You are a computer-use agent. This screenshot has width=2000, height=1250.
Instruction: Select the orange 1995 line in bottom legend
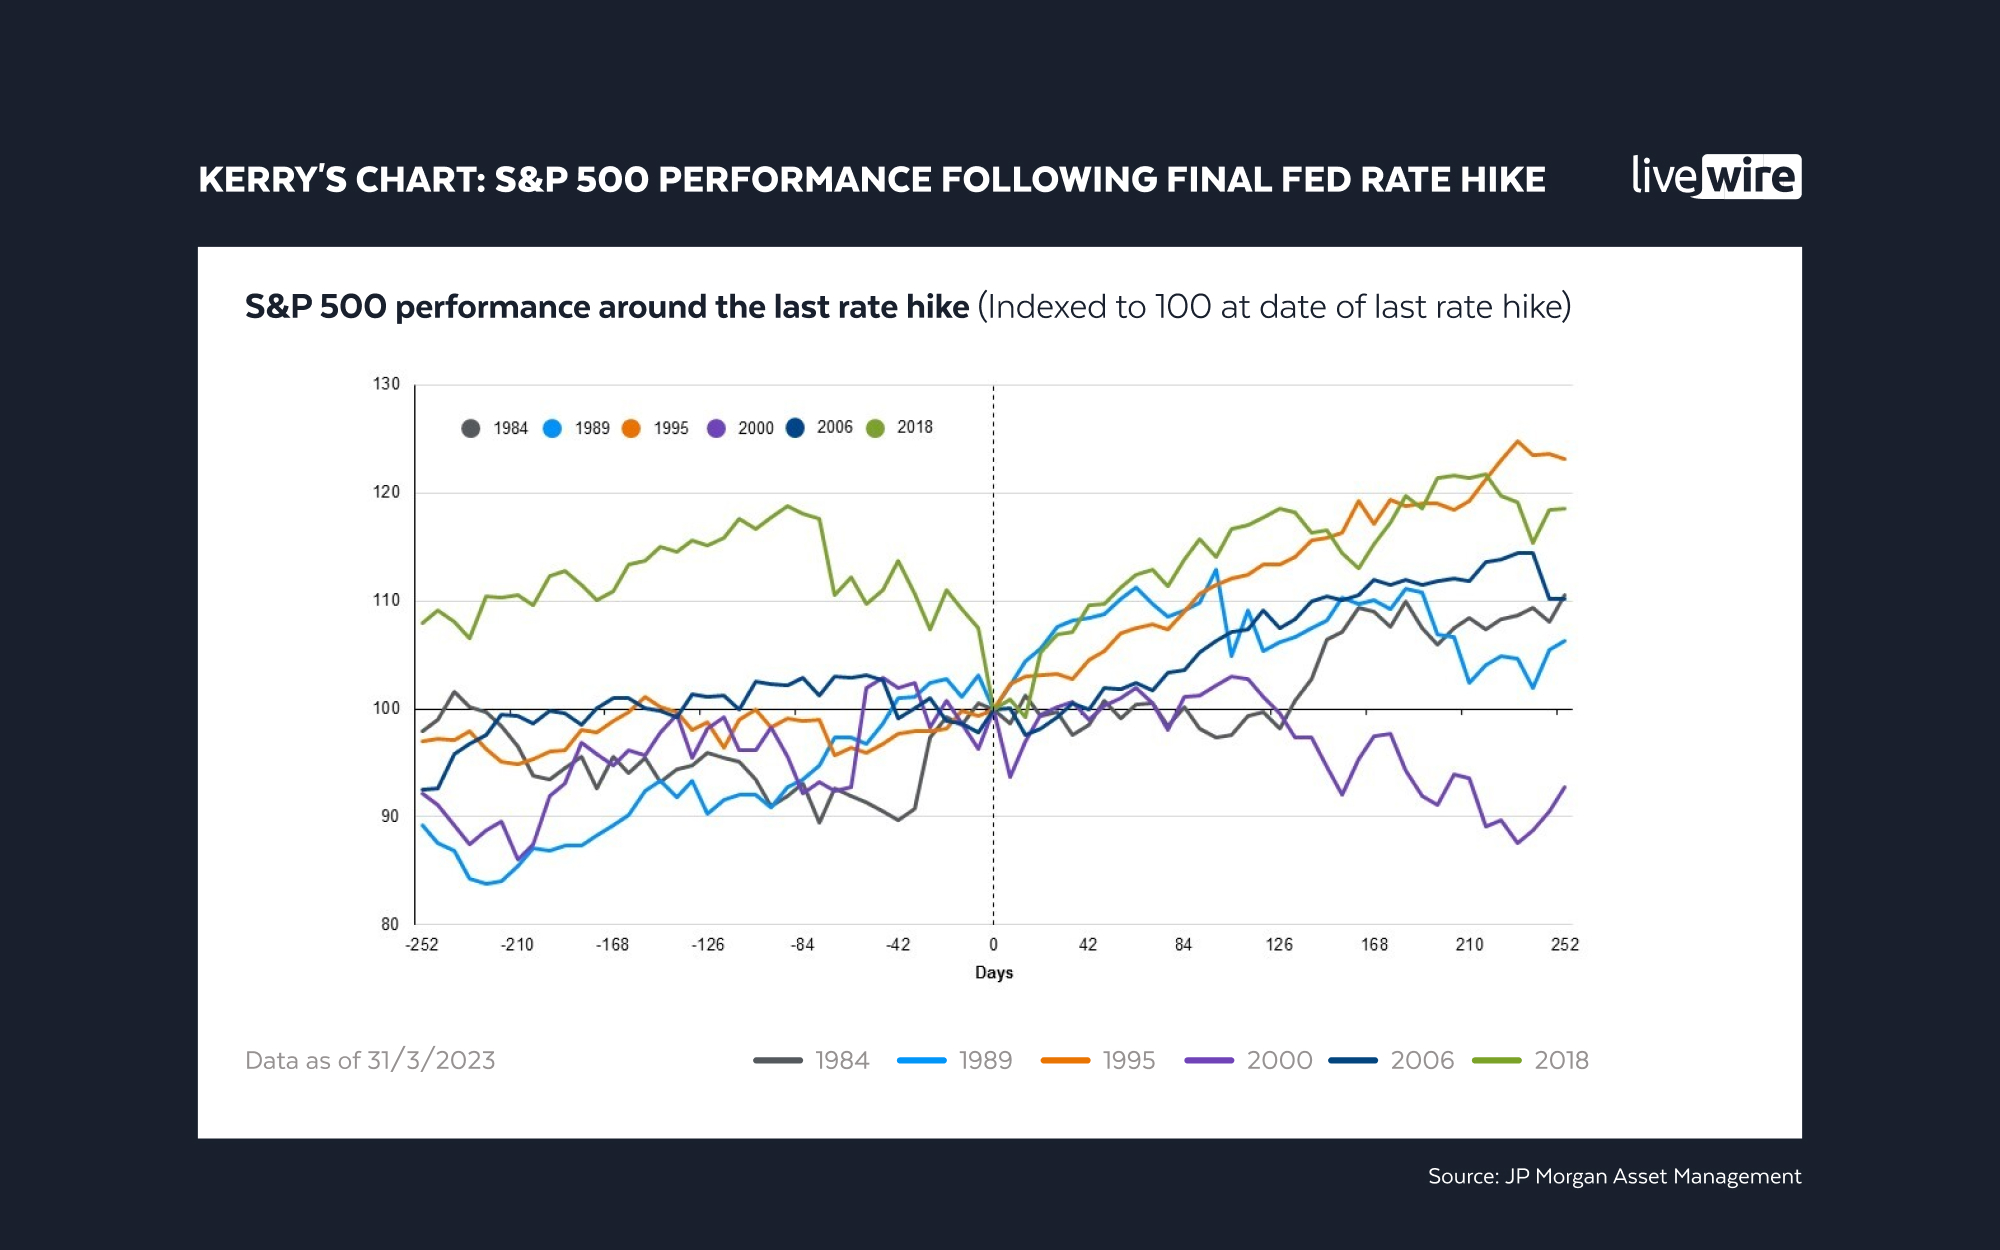(1065, 1061)
